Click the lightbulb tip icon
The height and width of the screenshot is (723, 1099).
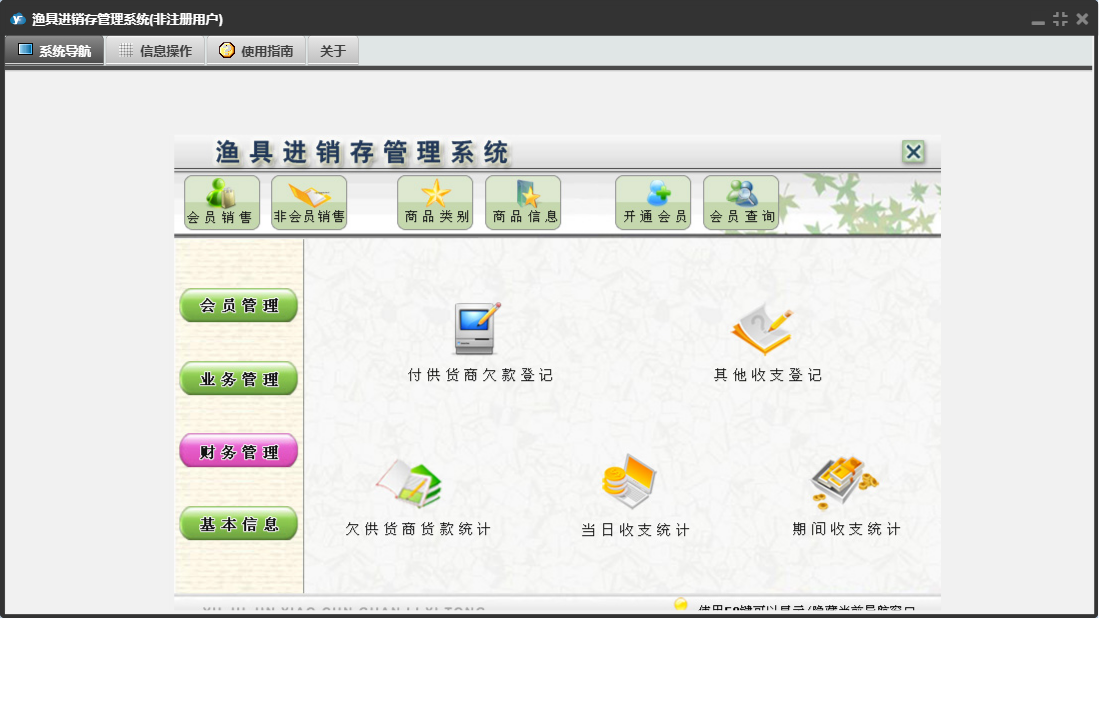click(x=681, y=604)
